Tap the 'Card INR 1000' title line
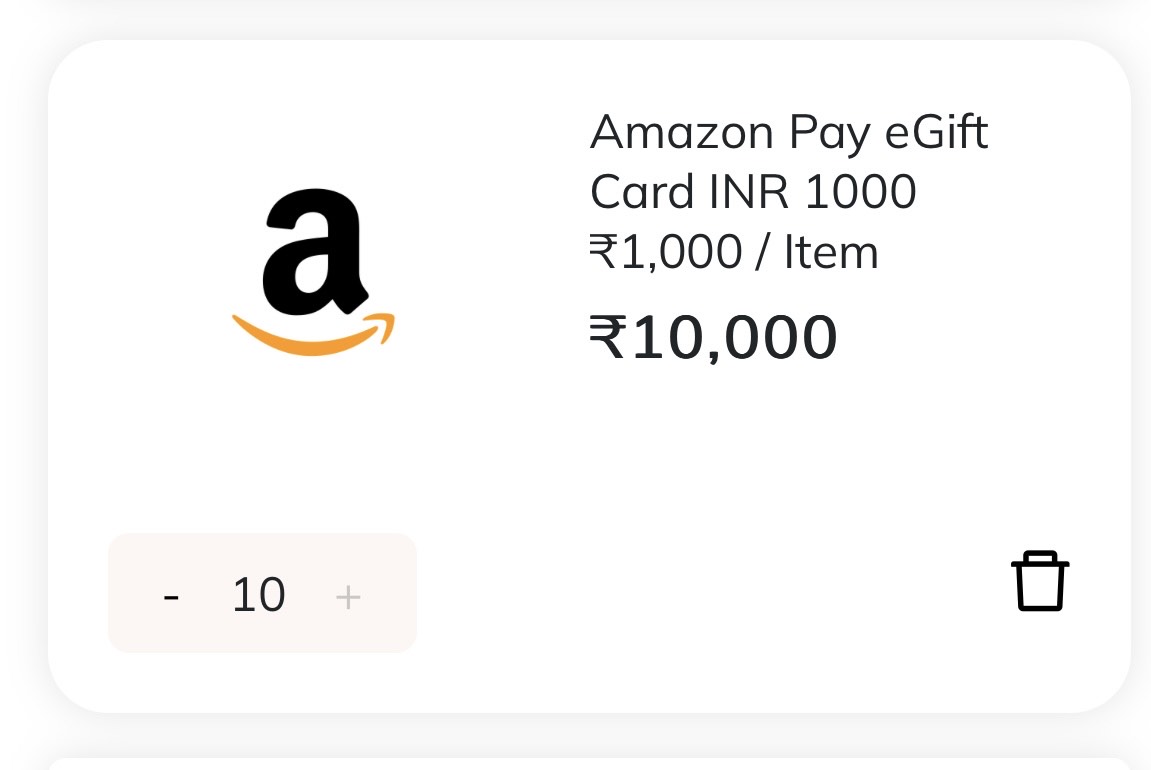This screenshot has width=1151, height=770. pyautogui.click(x=753, y=192)
